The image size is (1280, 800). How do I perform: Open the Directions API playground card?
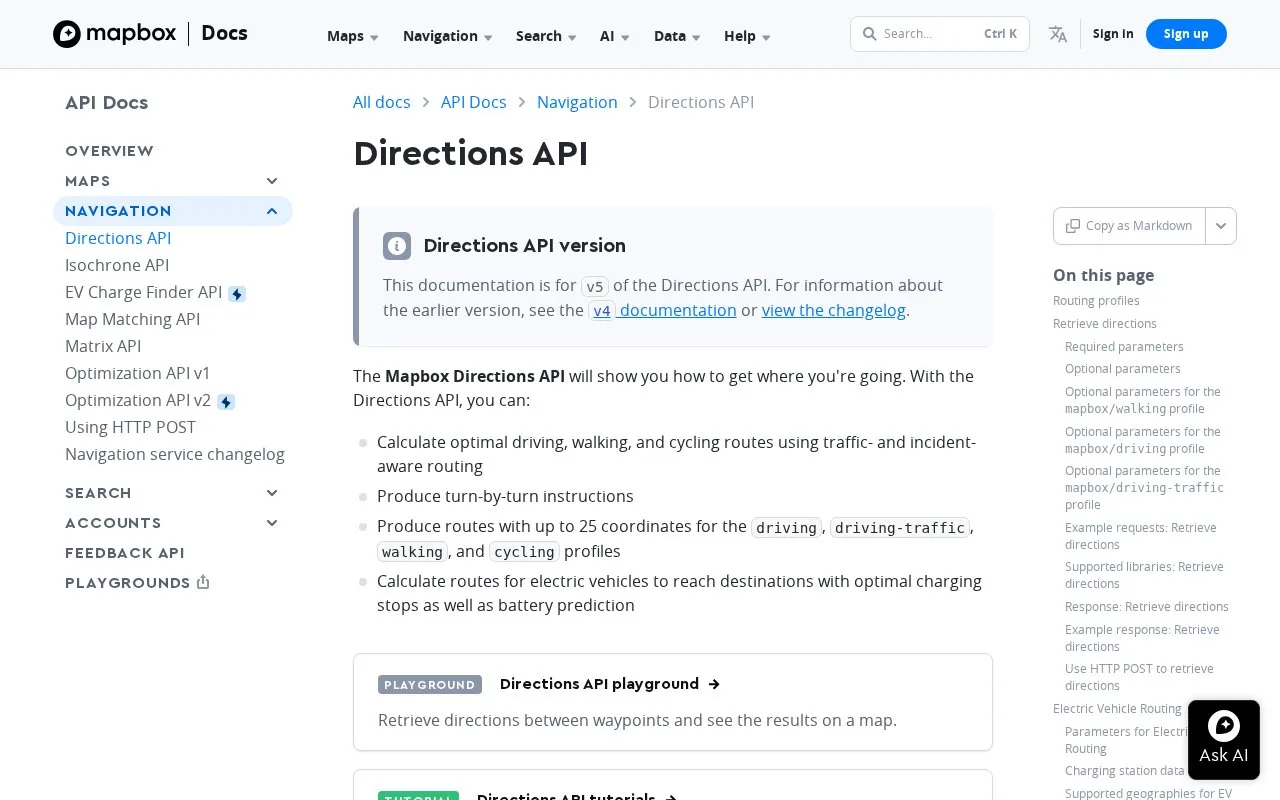click(x=673, y=702)
